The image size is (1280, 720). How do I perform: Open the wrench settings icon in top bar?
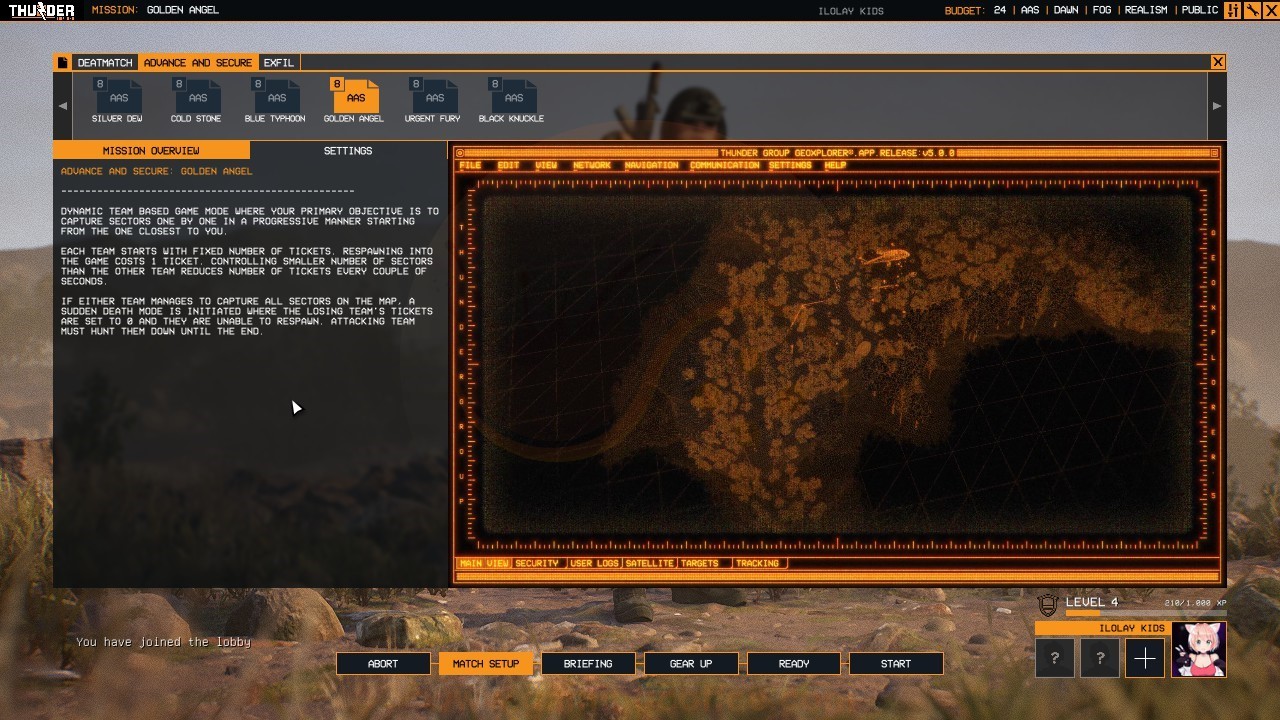coord(1251,10)
